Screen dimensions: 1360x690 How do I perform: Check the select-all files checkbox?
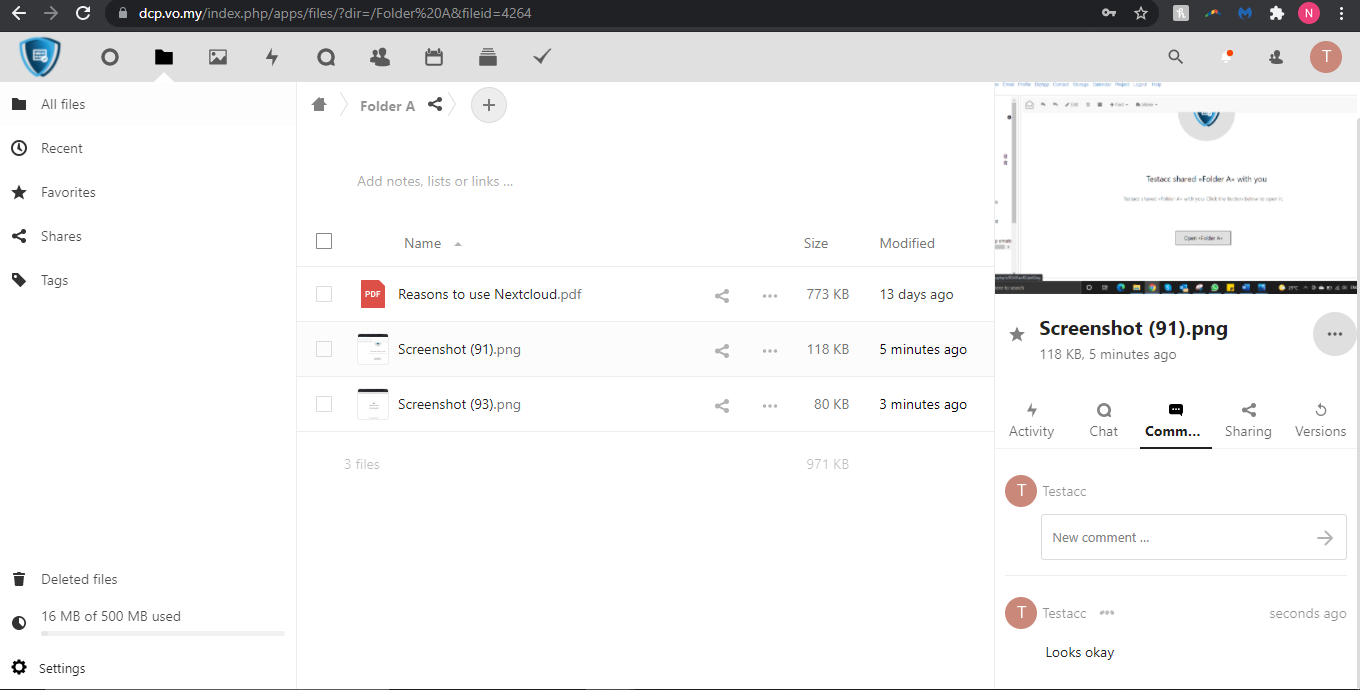coord(324,241)
